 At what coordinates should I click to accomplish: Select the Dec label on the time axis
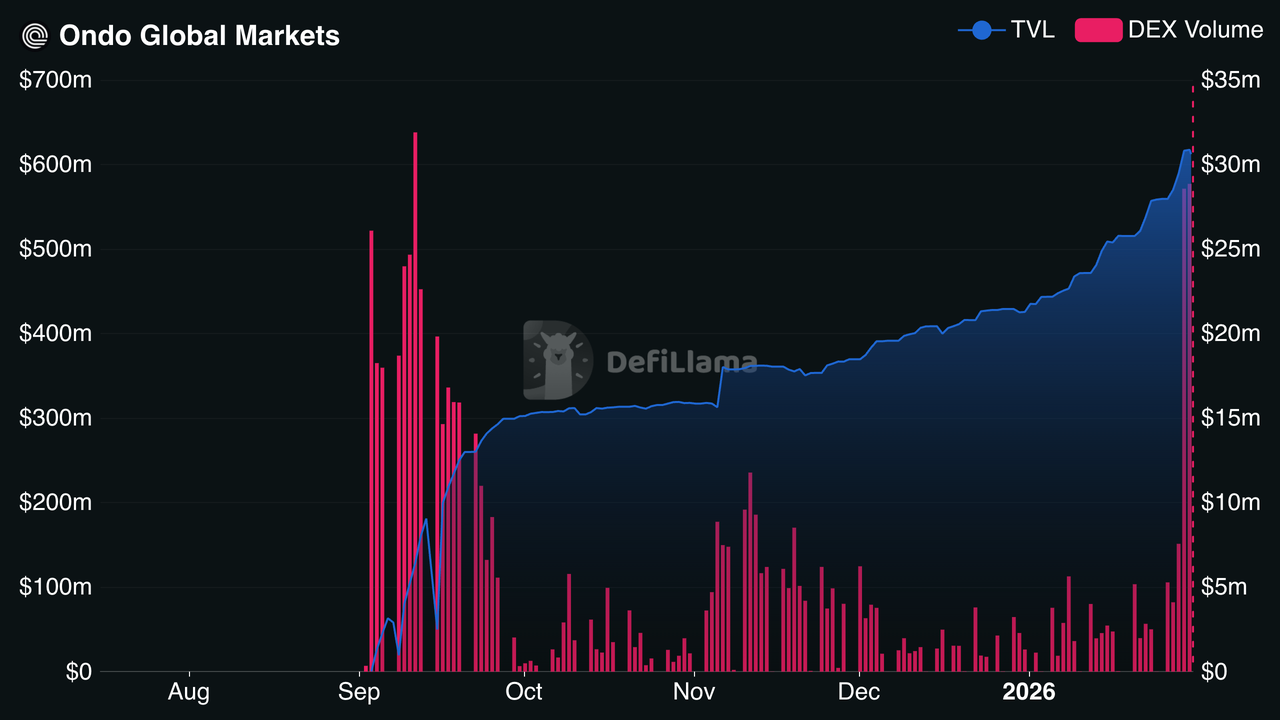click(x=859, y=691)
